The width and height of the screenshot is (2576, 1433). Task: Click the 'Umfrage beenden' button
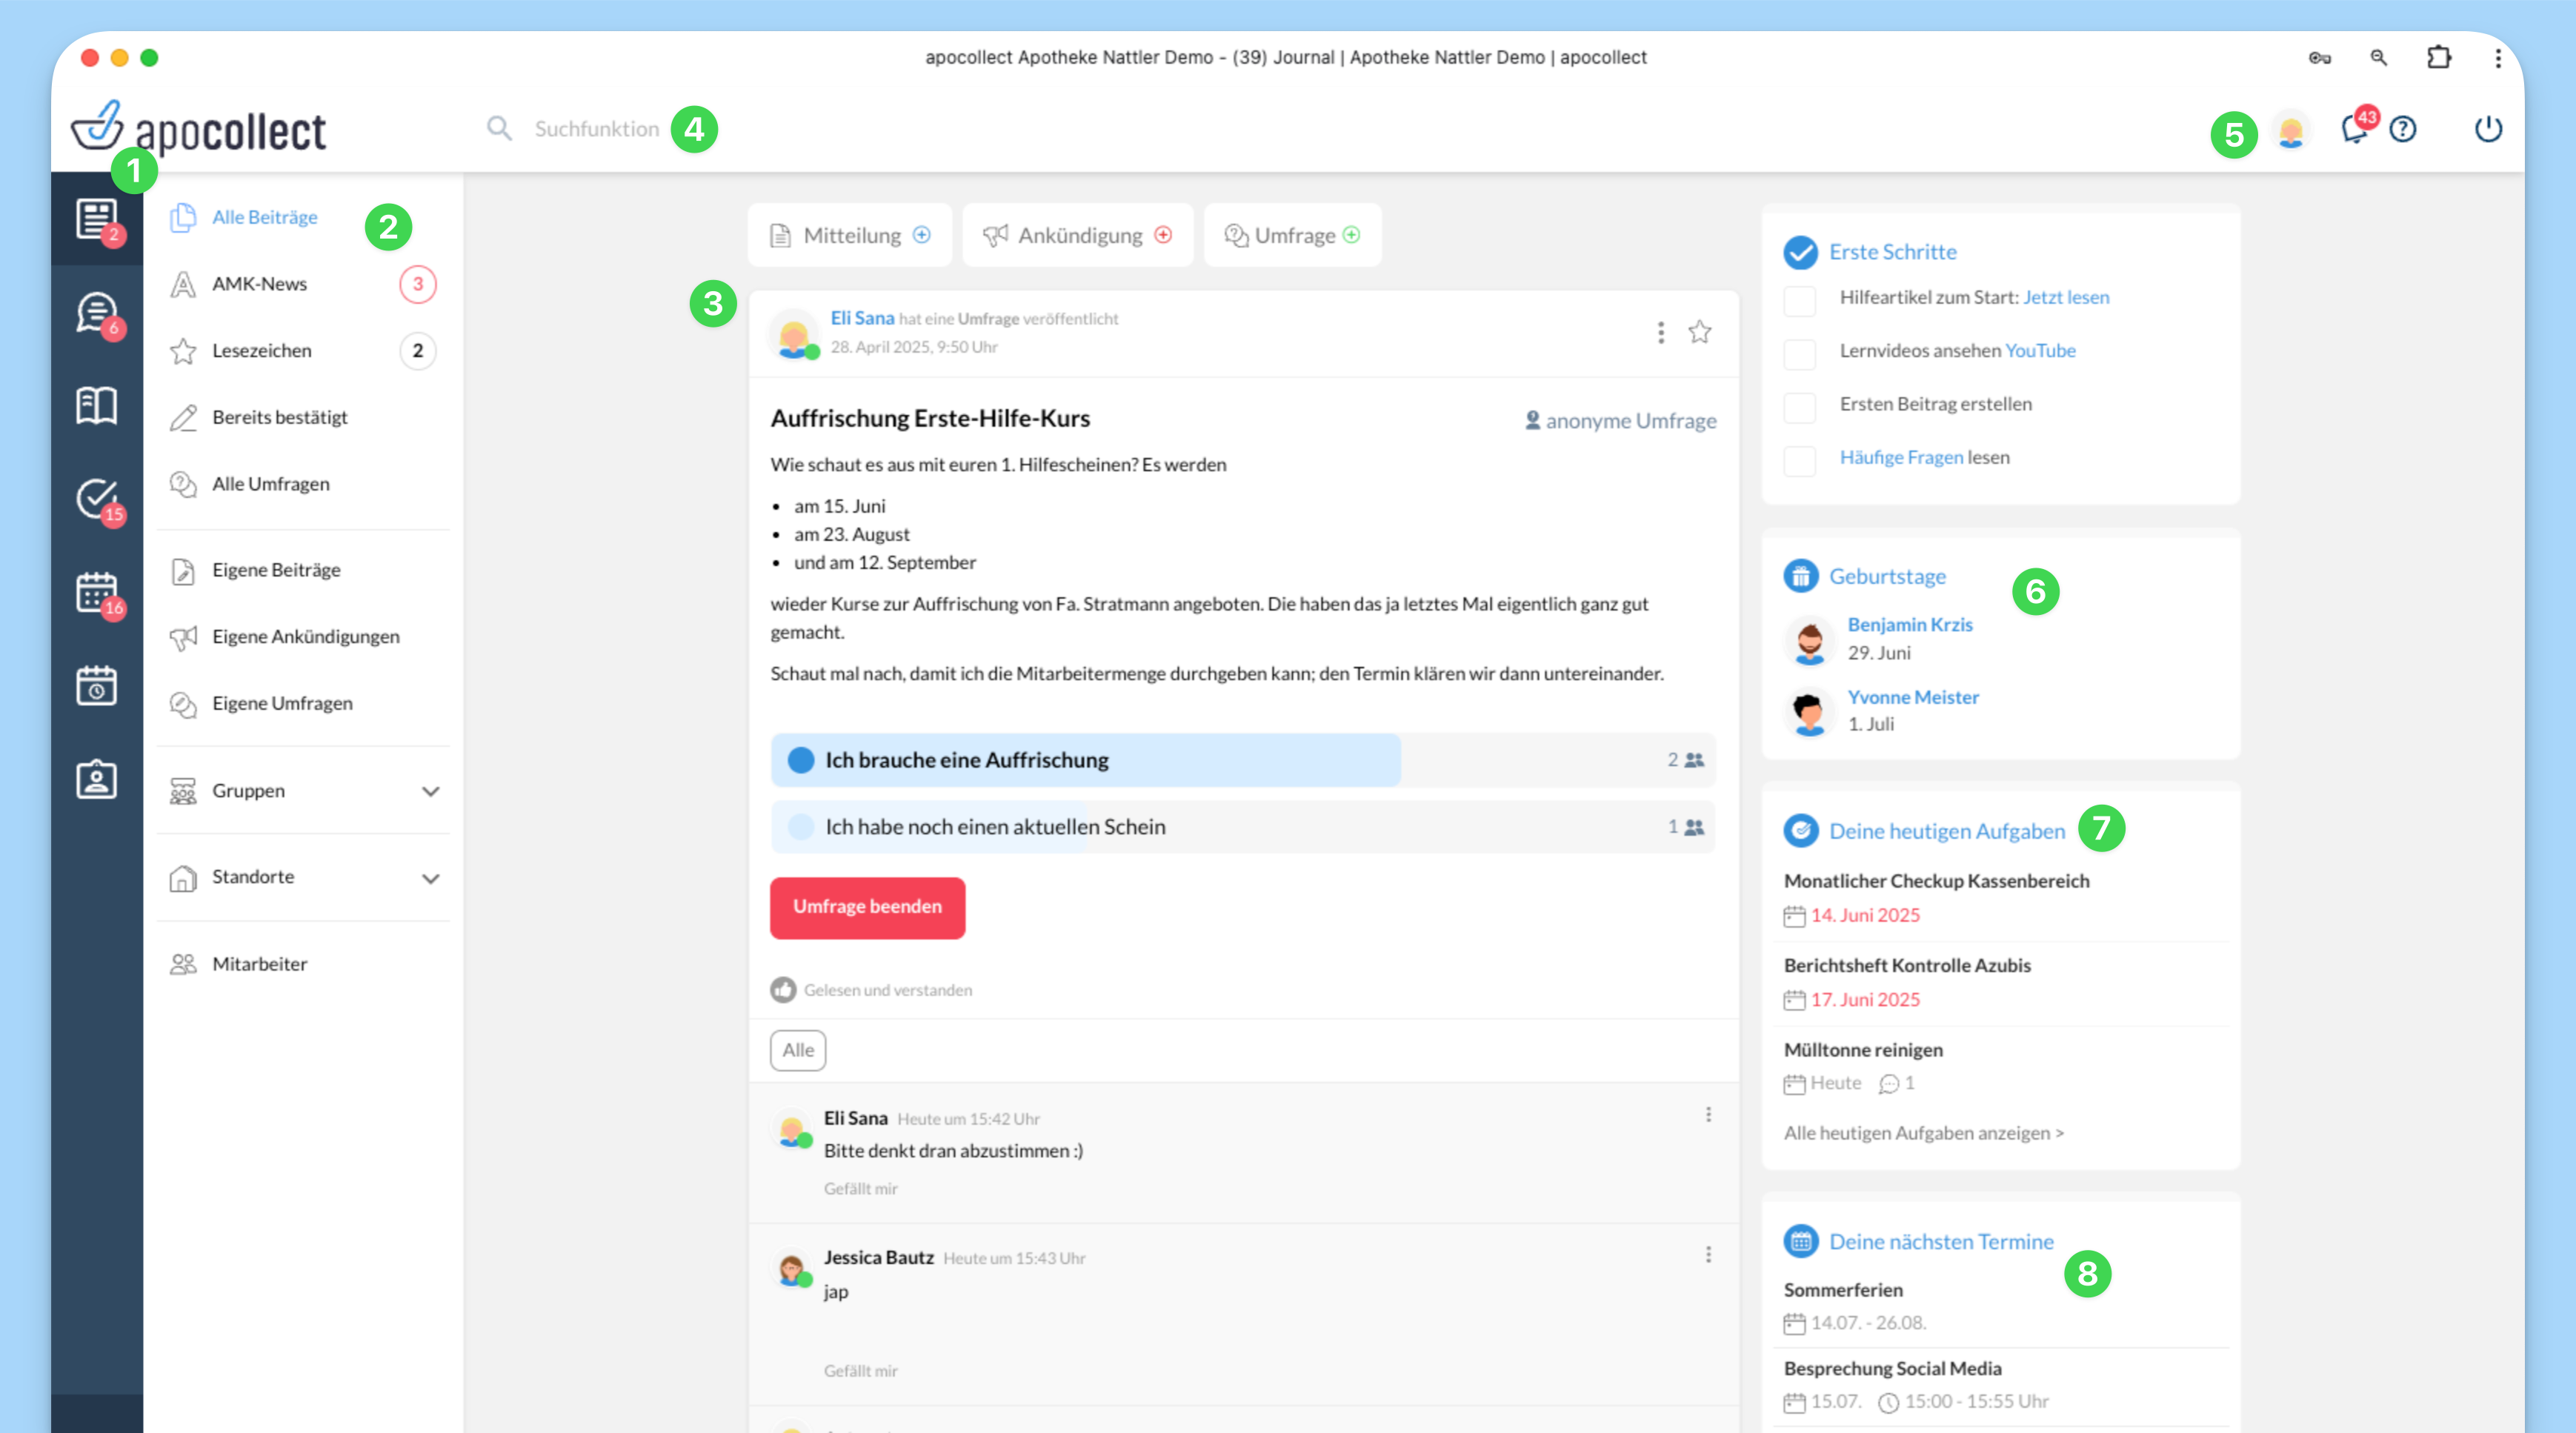(867, 907)
